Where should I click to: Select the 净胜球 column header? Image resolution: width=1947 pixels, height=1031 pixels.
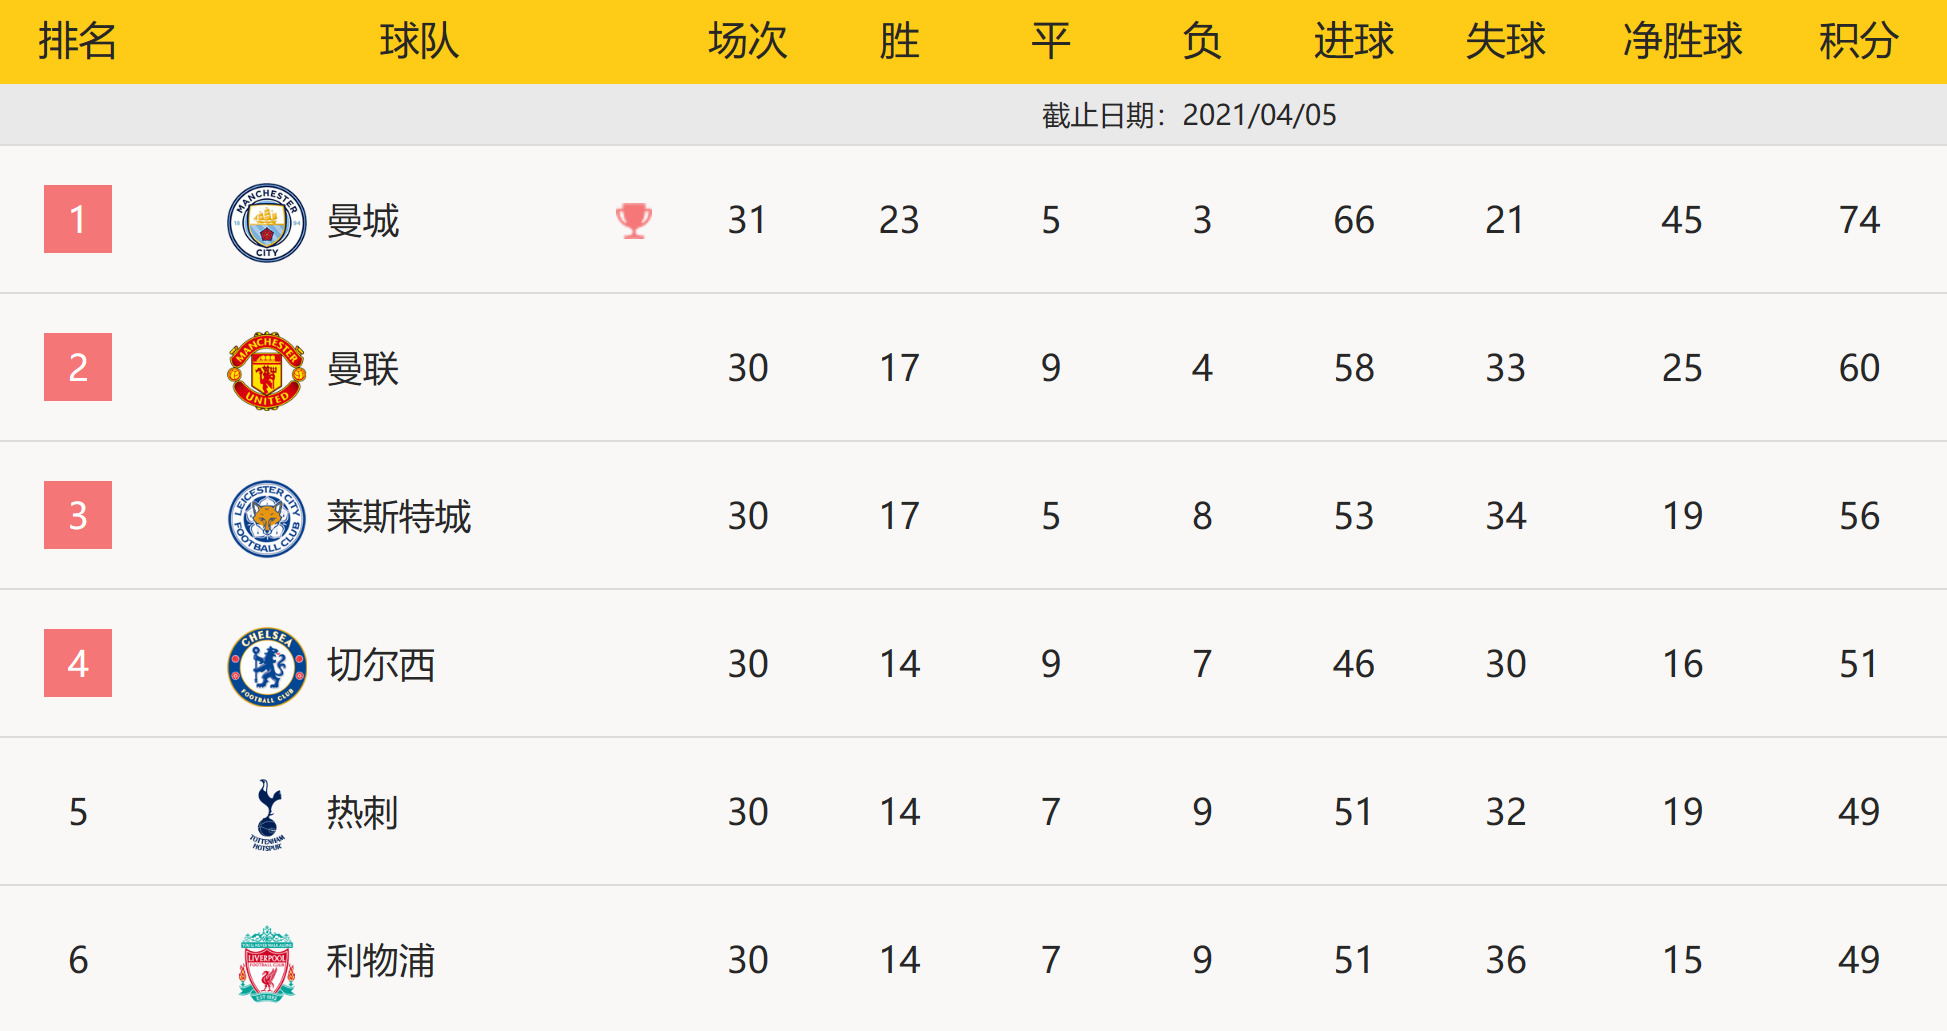pyautogui.click(x=1682, y=41)
